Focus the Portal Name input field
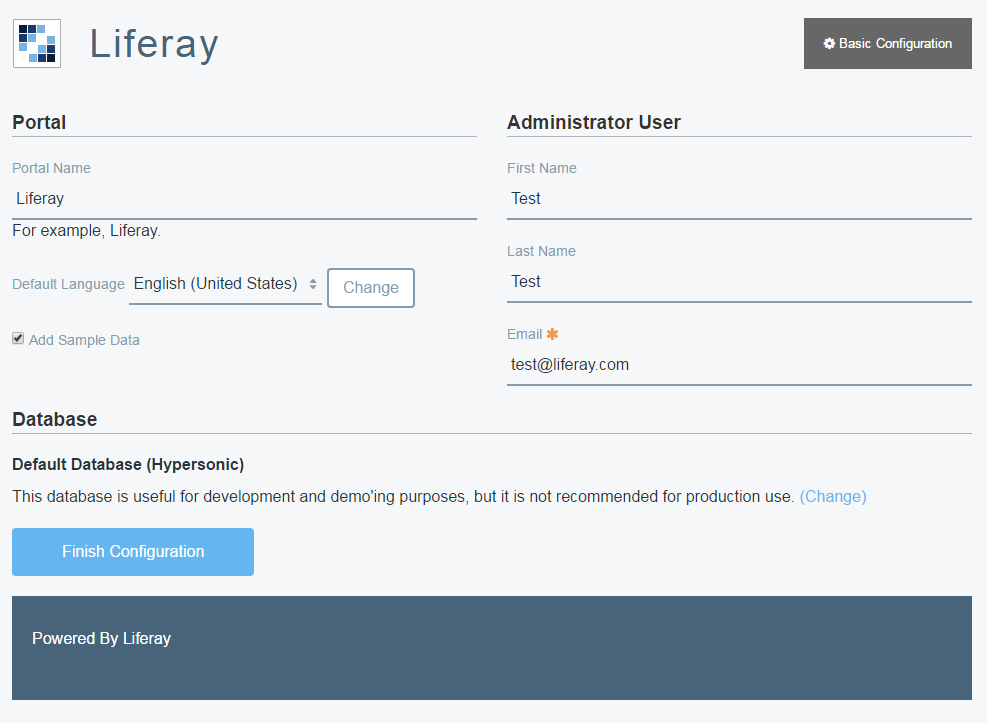The image size is (987, 723). coord(244,199)
